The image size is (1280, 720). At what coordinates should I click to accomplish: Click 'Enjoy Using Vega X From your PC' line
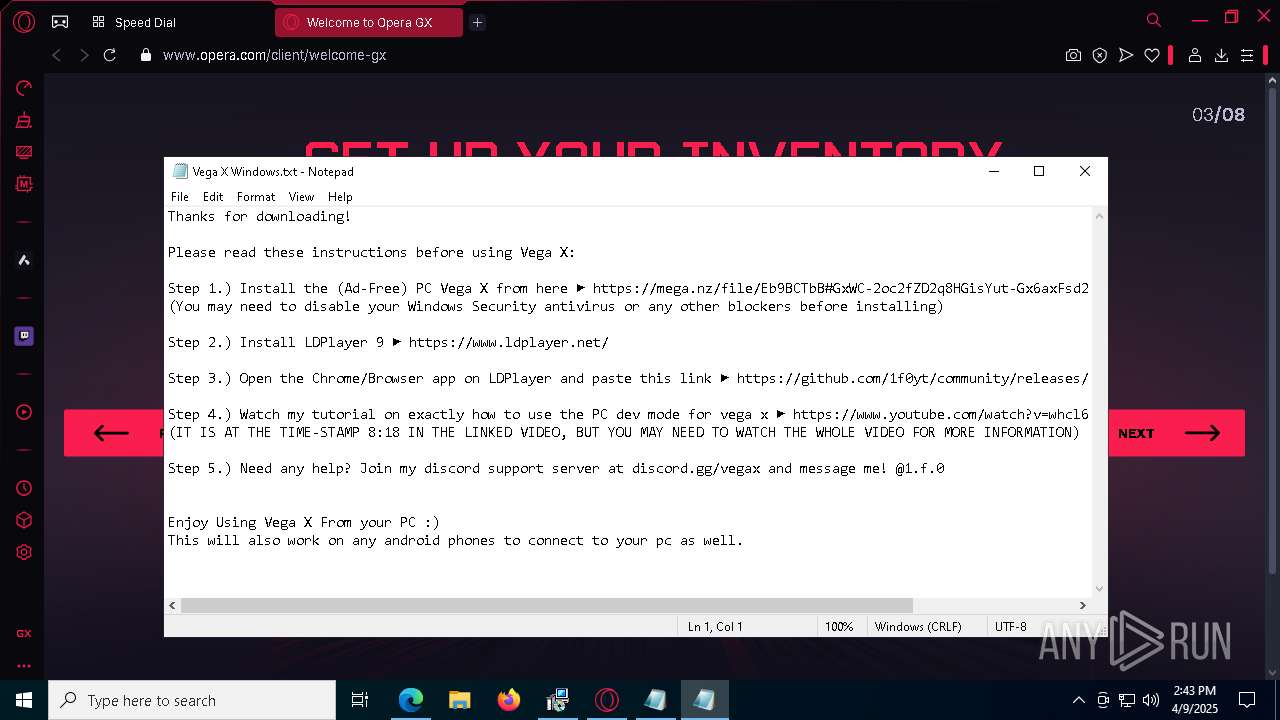pos(303,522)
